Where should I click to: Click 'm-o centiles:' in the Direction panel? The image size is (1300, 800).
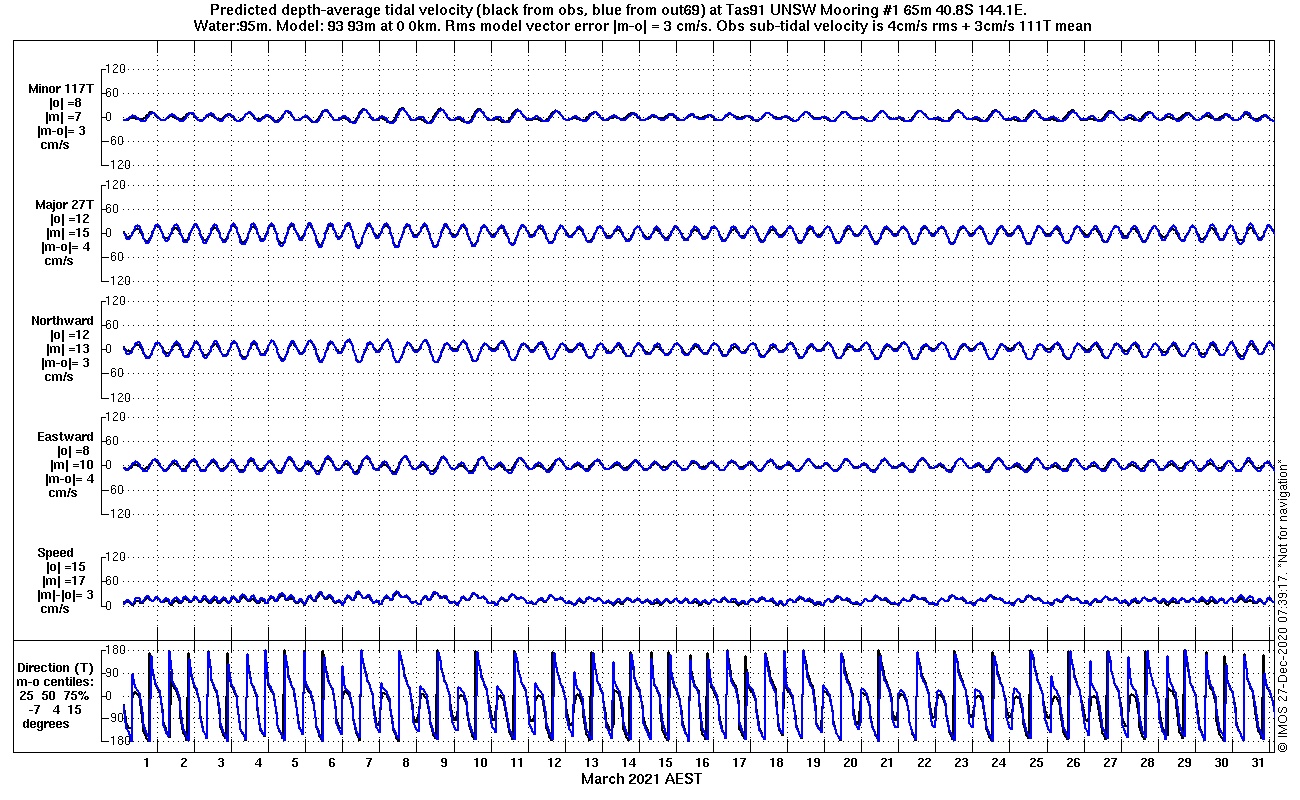pyautogui.click(x=55, y=681)
